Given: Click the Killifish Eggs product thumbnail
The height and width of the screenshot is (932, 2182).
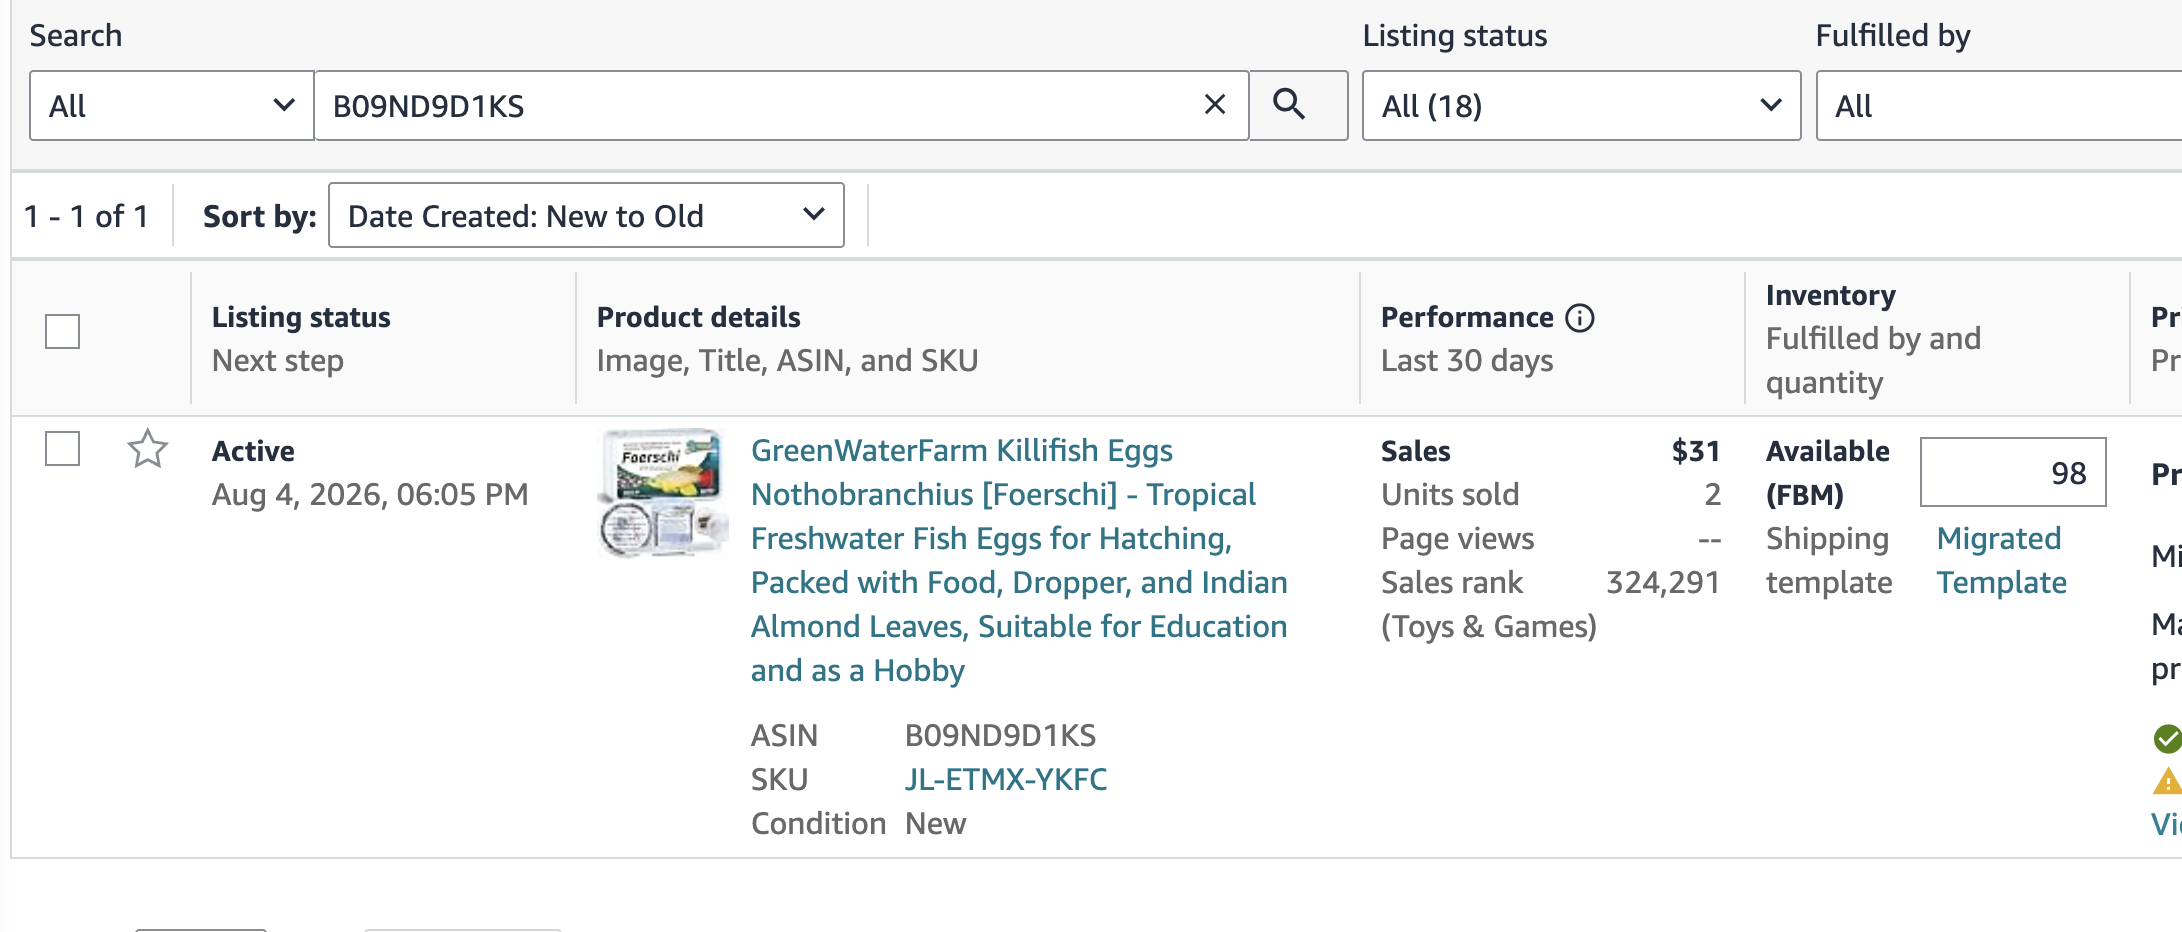Looking at the screenshot, I should [x=664, y=493].
